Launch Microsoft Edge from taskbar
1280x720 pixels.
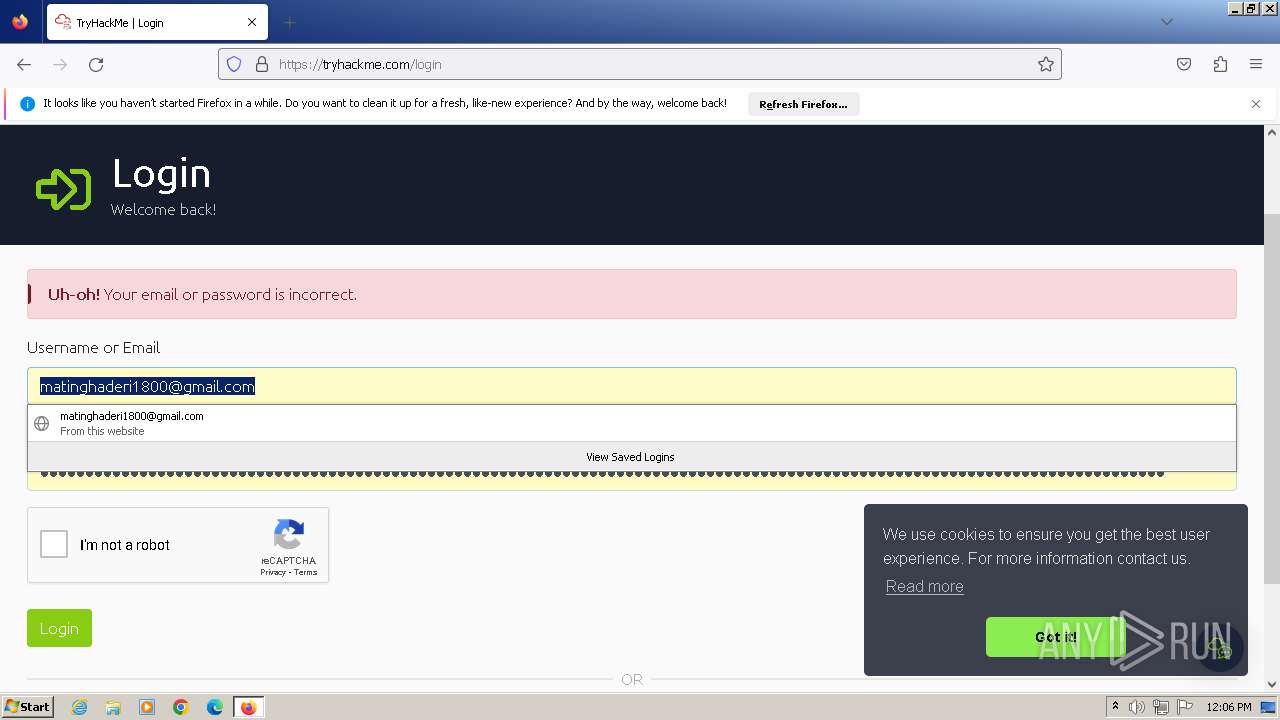pyautogui.click(x=215, y=707)
